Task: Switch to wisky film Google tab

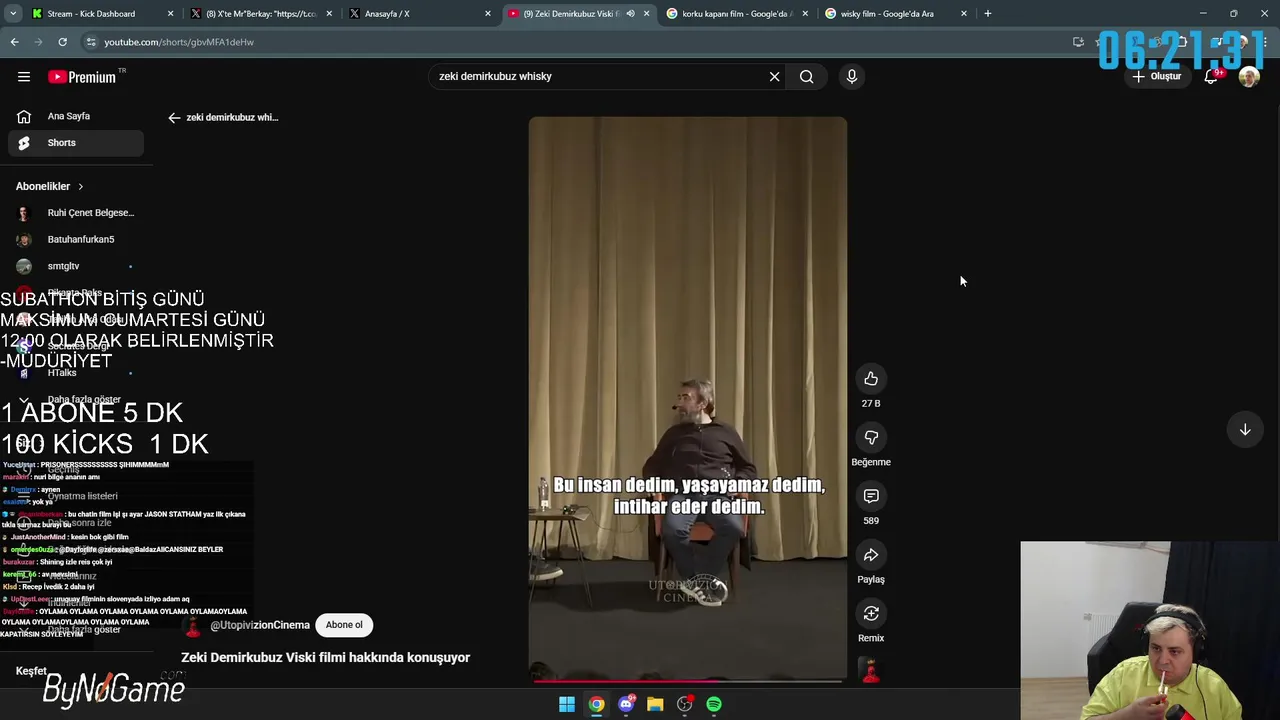Action: 895,14
